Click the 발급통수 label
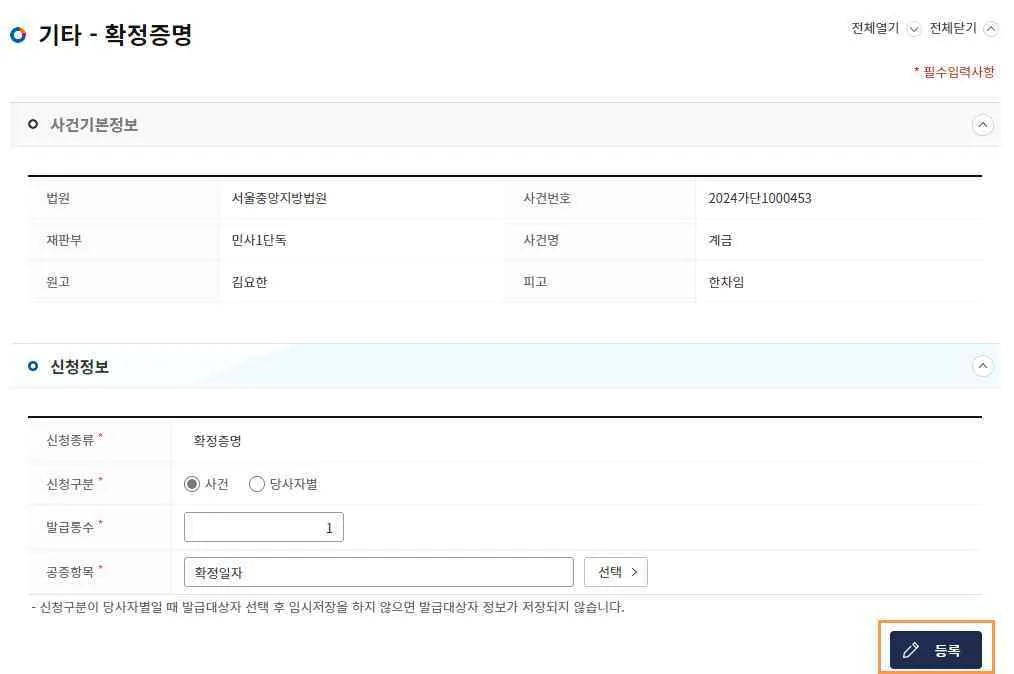The image size is (1014, 674). pyautogui.click(x=70, y=527)
